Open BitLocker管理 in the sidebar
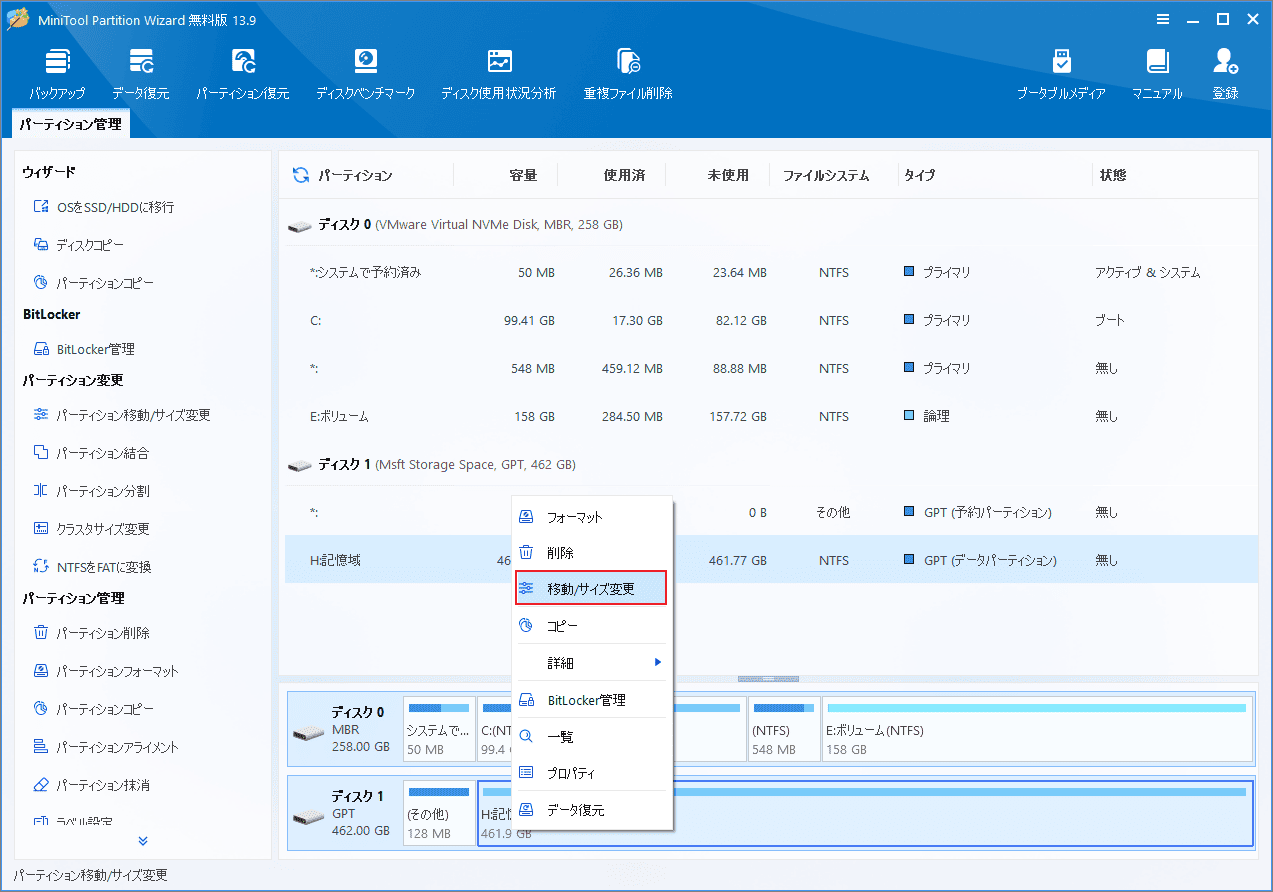The height and width of the screenshot is (892, 1273). point(84,349)
